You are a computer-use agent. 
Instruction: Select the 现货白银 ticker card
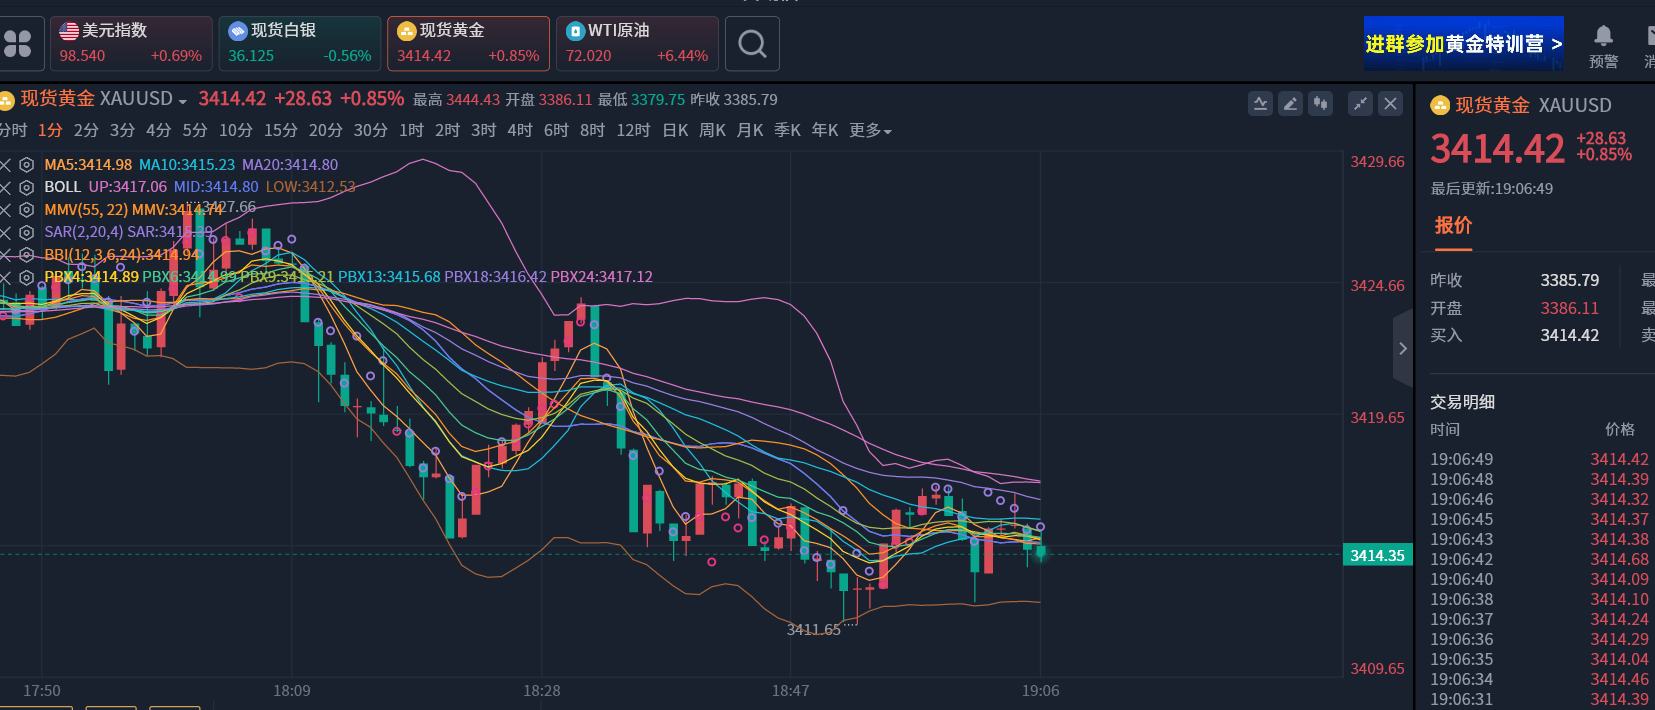[300, 43]
